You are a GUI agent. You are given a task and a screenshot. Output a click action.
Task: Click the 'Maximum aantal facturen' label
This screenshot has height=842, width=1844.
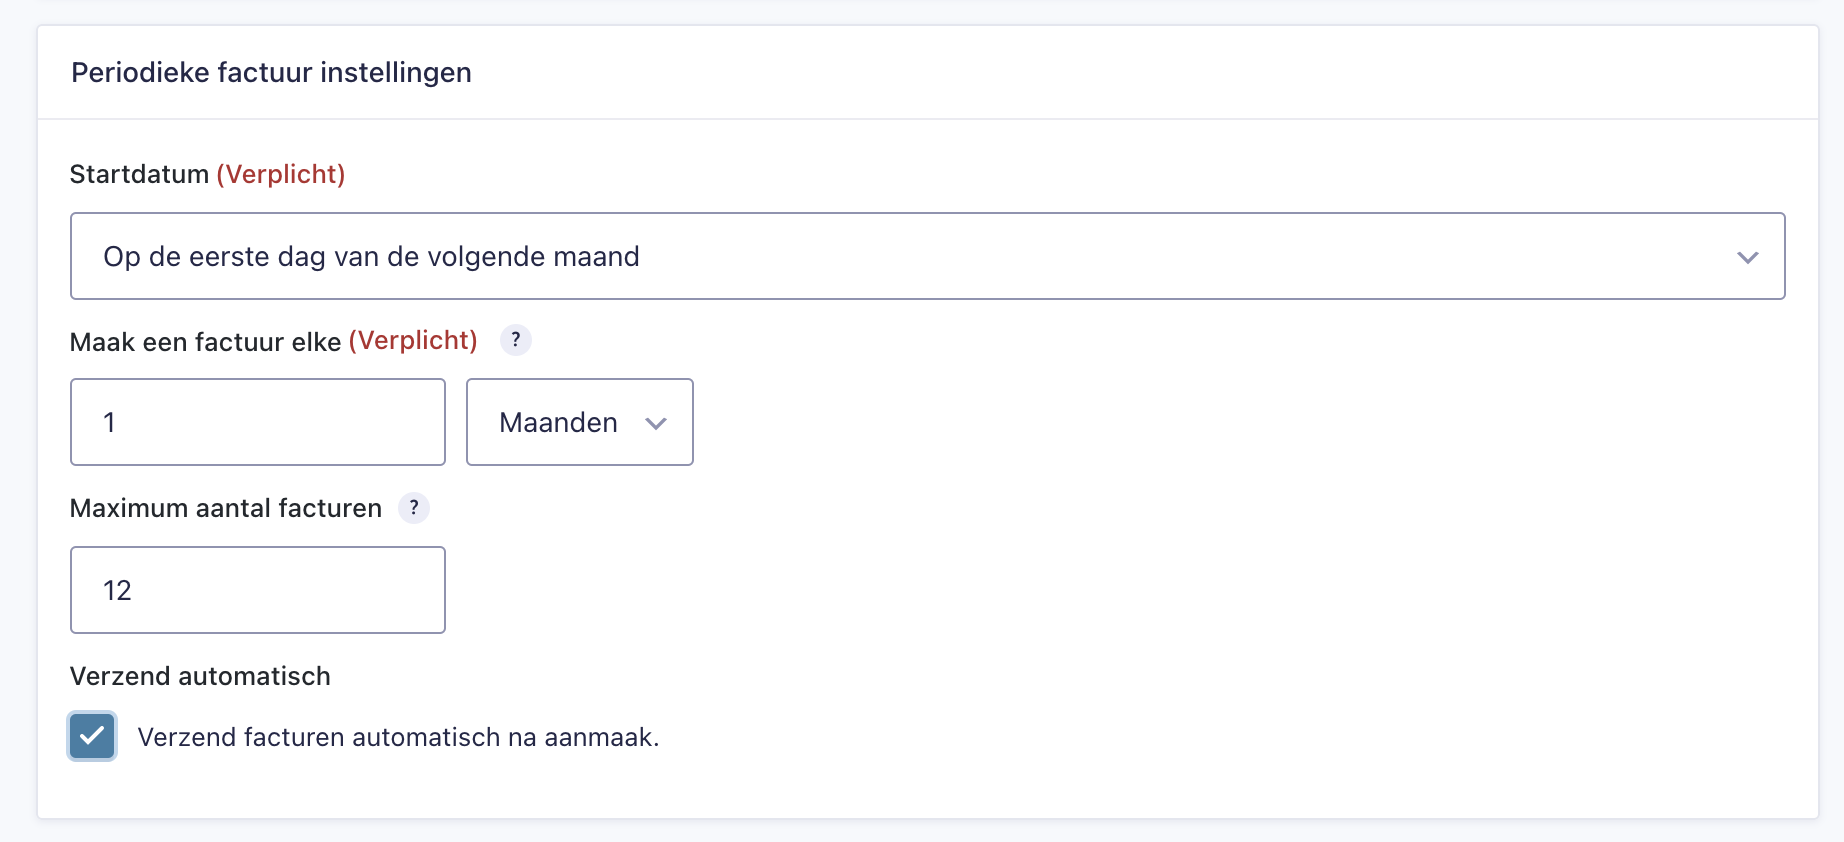(226, 508)
